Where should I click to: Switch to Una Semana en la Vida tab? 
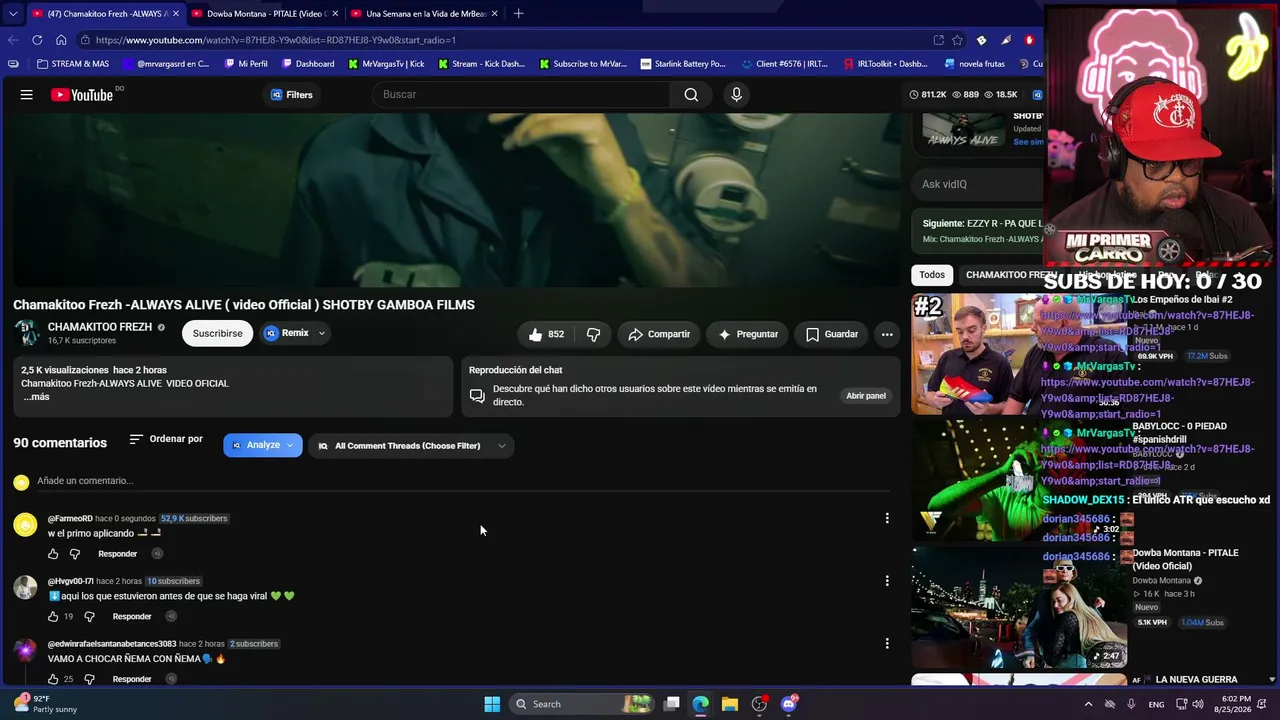pyautogui.click(x=423, y=14)
